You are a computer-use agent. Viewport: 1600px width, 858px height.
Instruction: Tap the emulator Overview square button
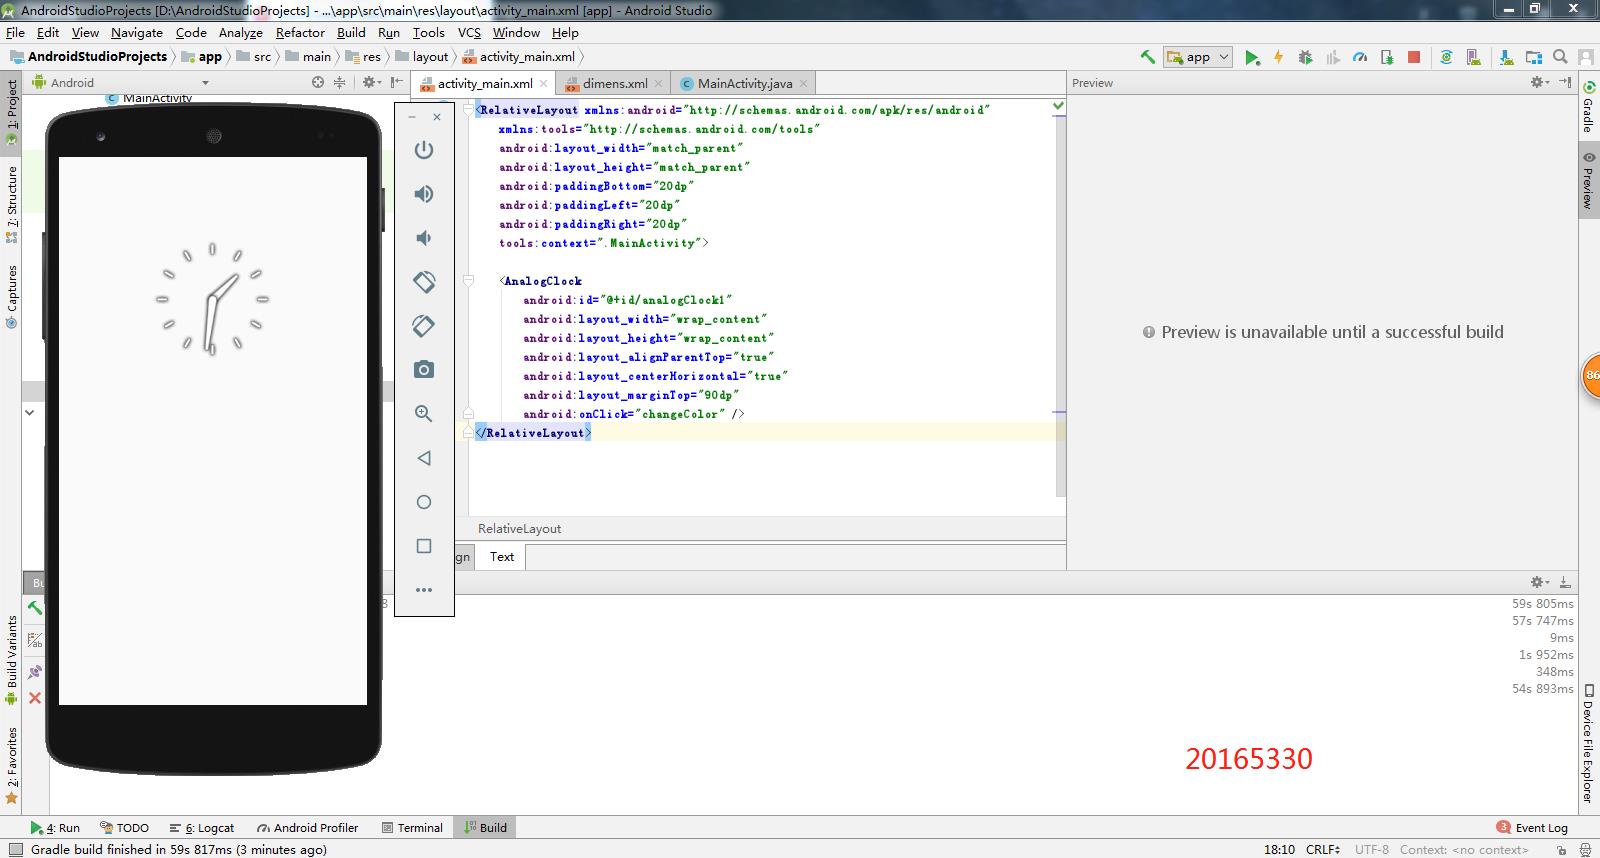pyautogui.click(x=424, y=546)
